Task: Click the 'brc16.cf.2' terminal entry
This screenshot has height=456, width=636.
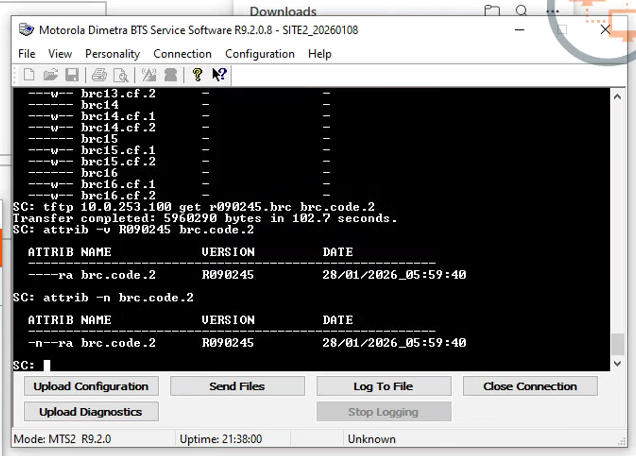Action: coord(118,196)
